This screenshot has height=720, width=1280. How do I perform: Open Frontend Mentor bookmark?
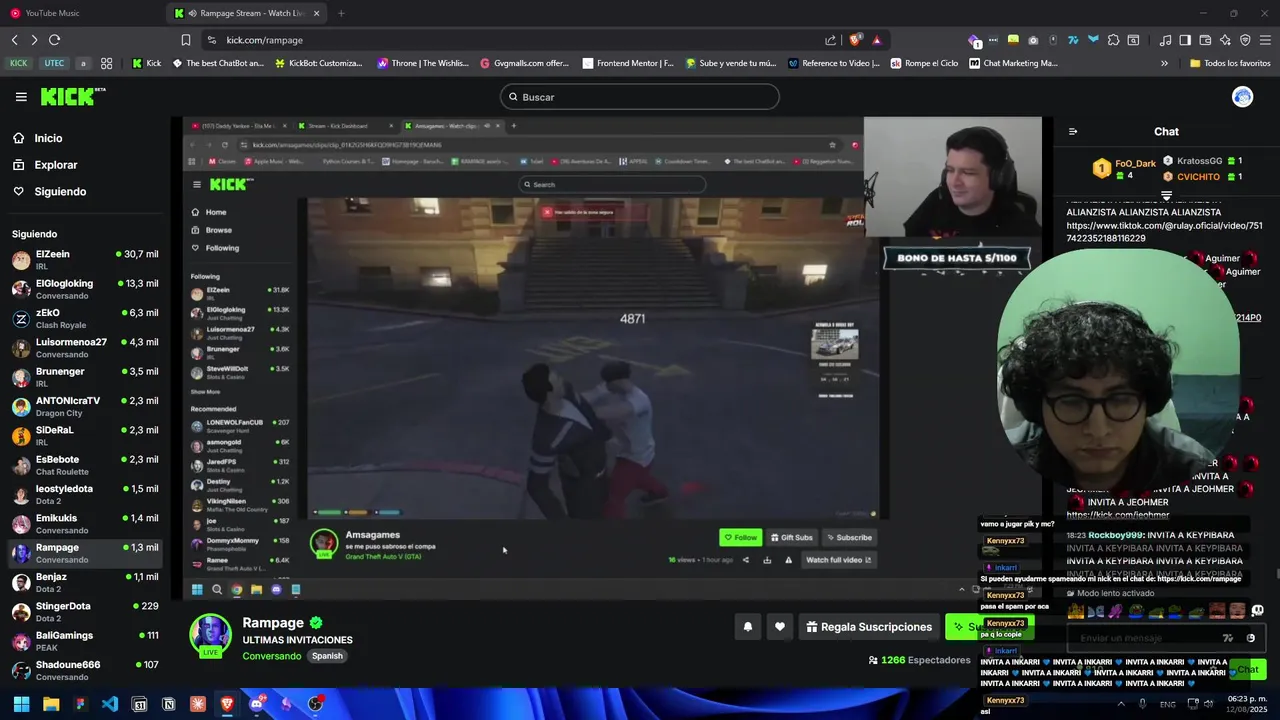[628, 63]
